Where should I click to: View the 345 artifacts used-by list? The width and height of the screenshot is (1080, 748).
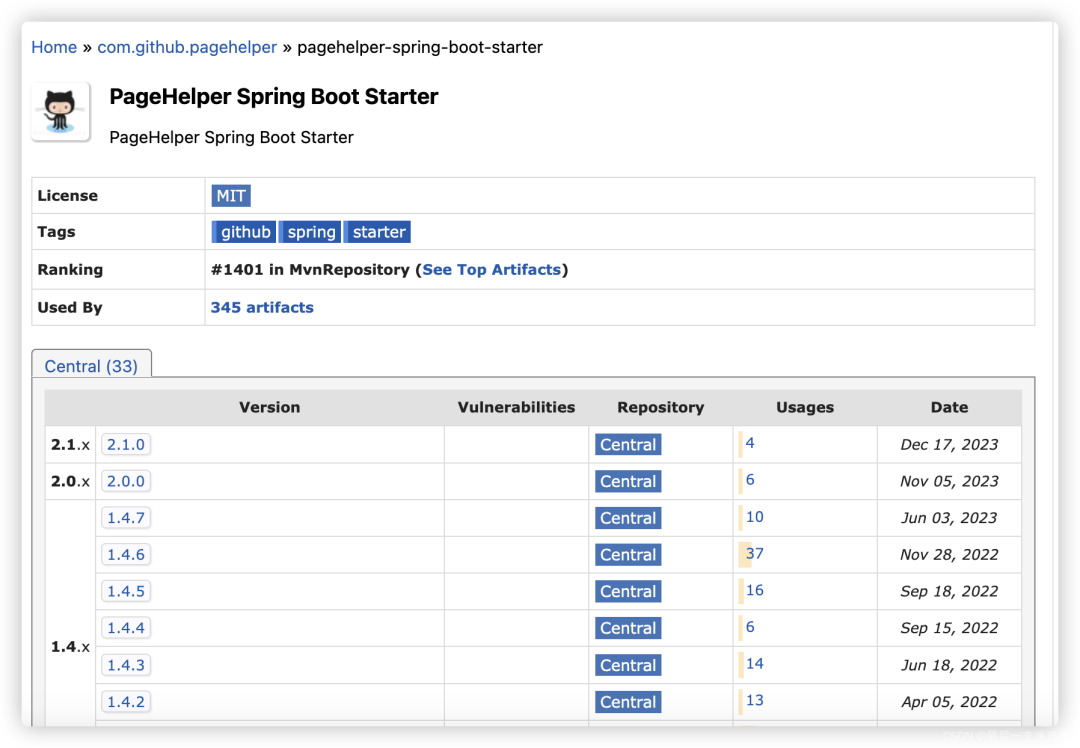(x=262, y=307)
